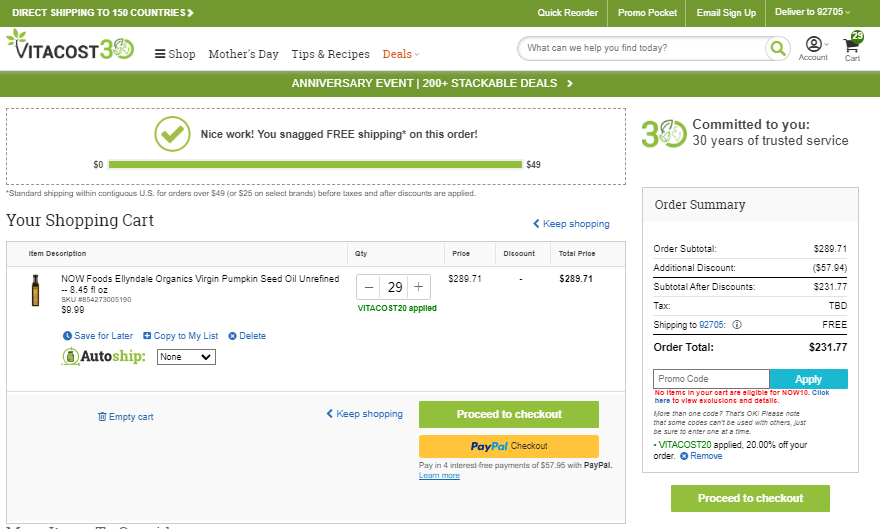The width and height of the screenshot is (880, 529).
Task: Click PayPal Learn more link
Action: 439,475
